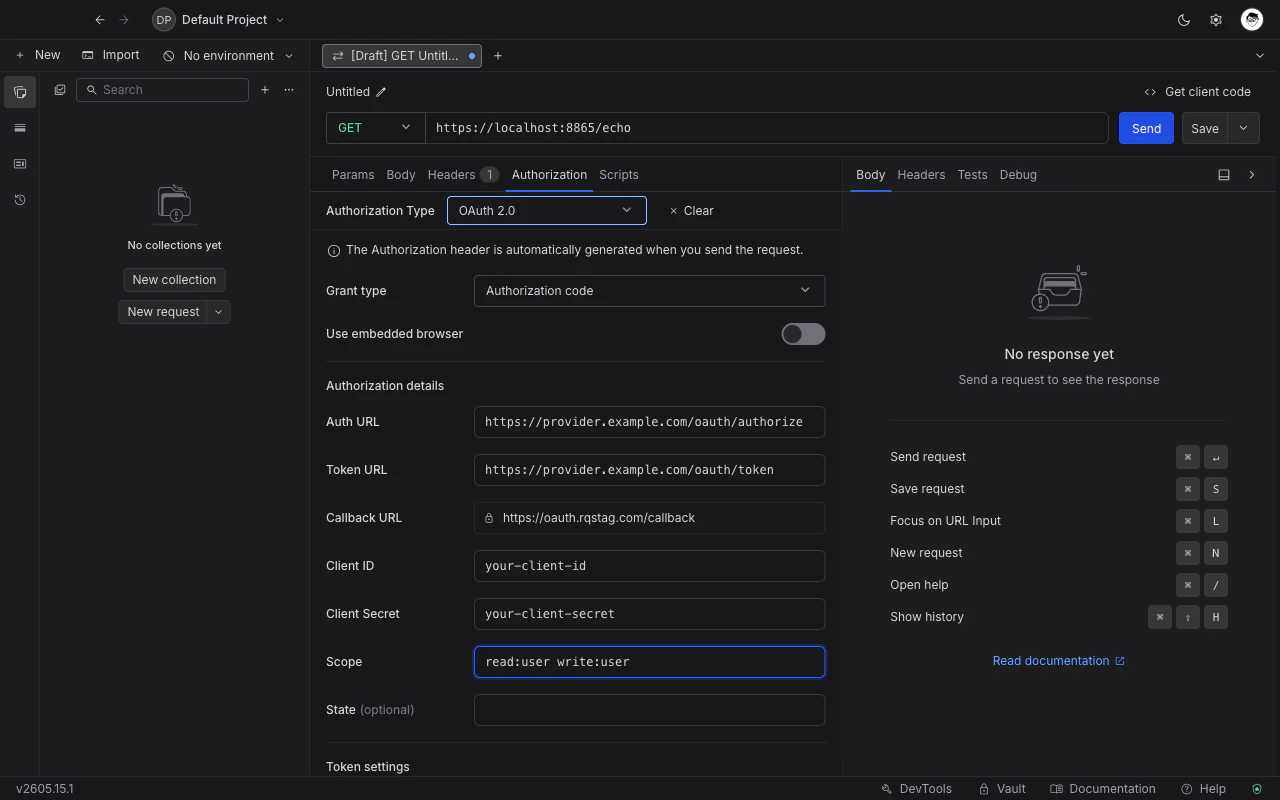Open Save options dropdown arrow
This screenshot has width=1280, height=800.
point(1243,128)
